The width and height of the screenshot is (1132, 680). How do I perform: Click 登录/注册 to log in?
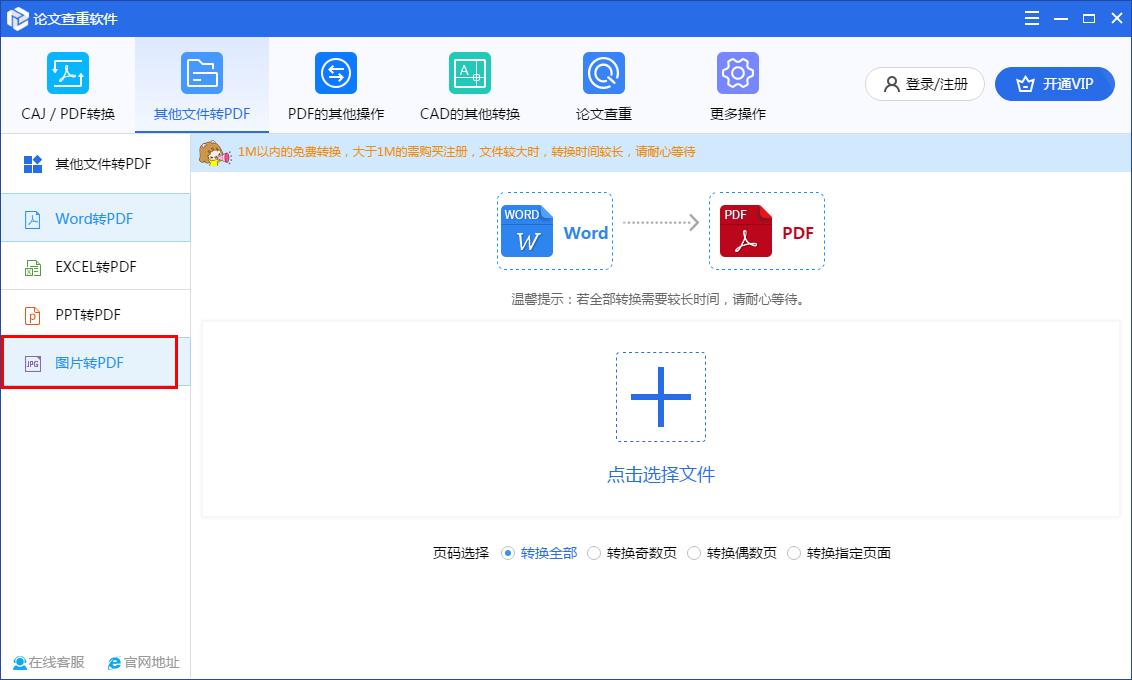pos(923,84)
